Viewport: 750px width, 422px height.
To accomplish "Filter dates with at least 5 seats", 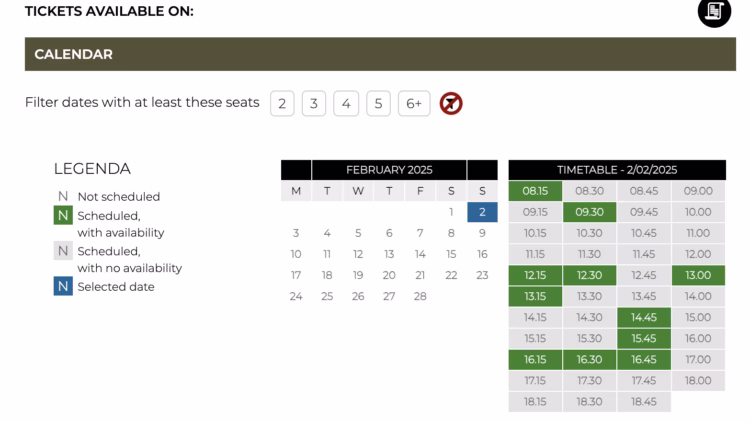I will pos(378,103).
